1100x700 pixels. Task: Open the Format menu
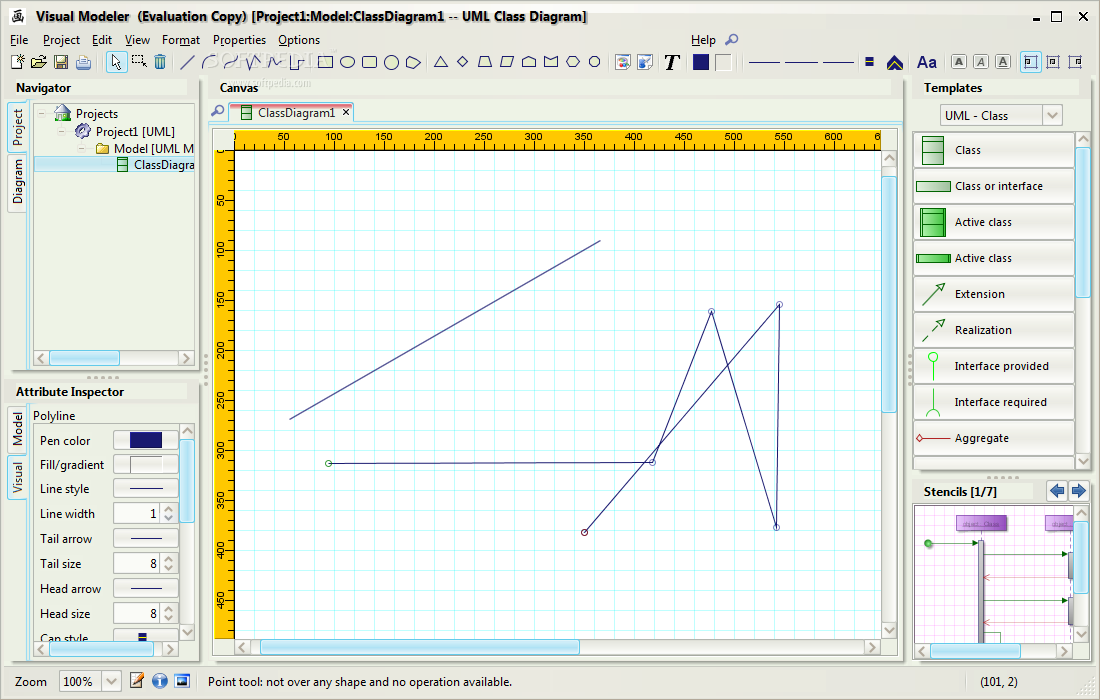[x=181, y=40]
